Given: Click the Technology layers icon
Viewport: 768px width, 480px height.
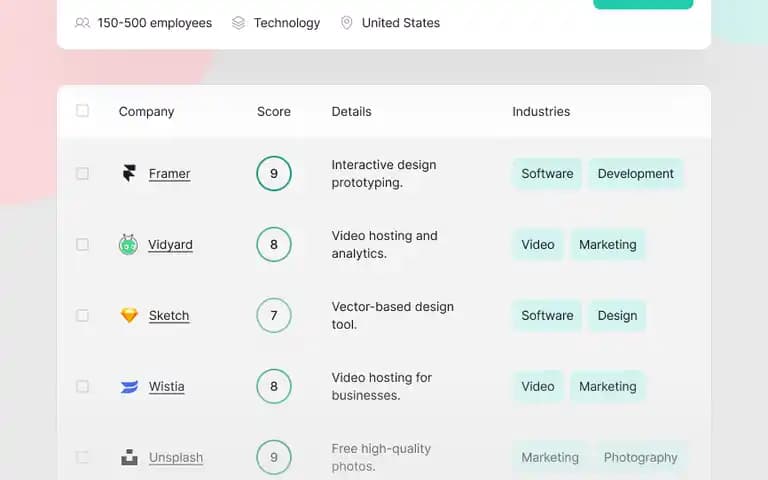Looking at the screenshot, I should 239,23.
